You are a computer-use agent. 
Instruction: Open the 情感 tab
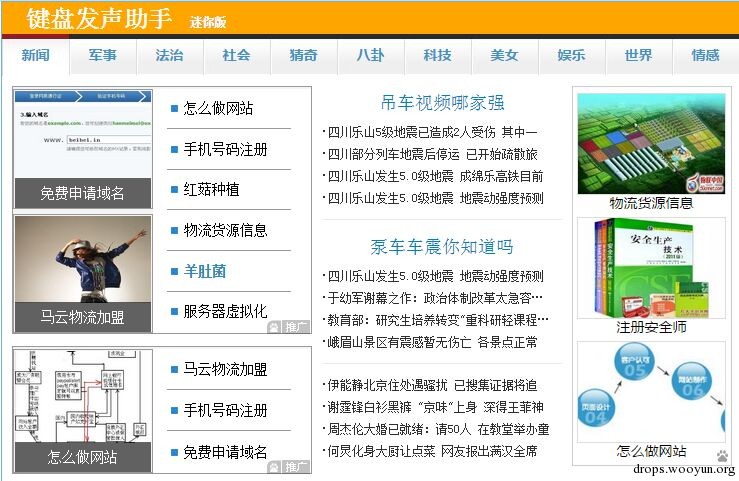pos(706,56)
